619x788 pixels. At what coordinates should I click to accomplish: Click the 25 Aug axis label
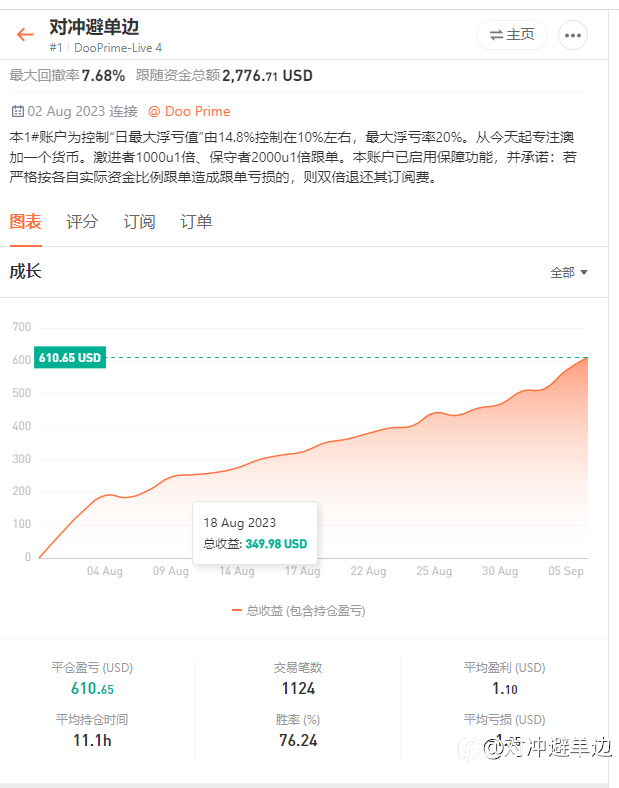click(434, 571)
